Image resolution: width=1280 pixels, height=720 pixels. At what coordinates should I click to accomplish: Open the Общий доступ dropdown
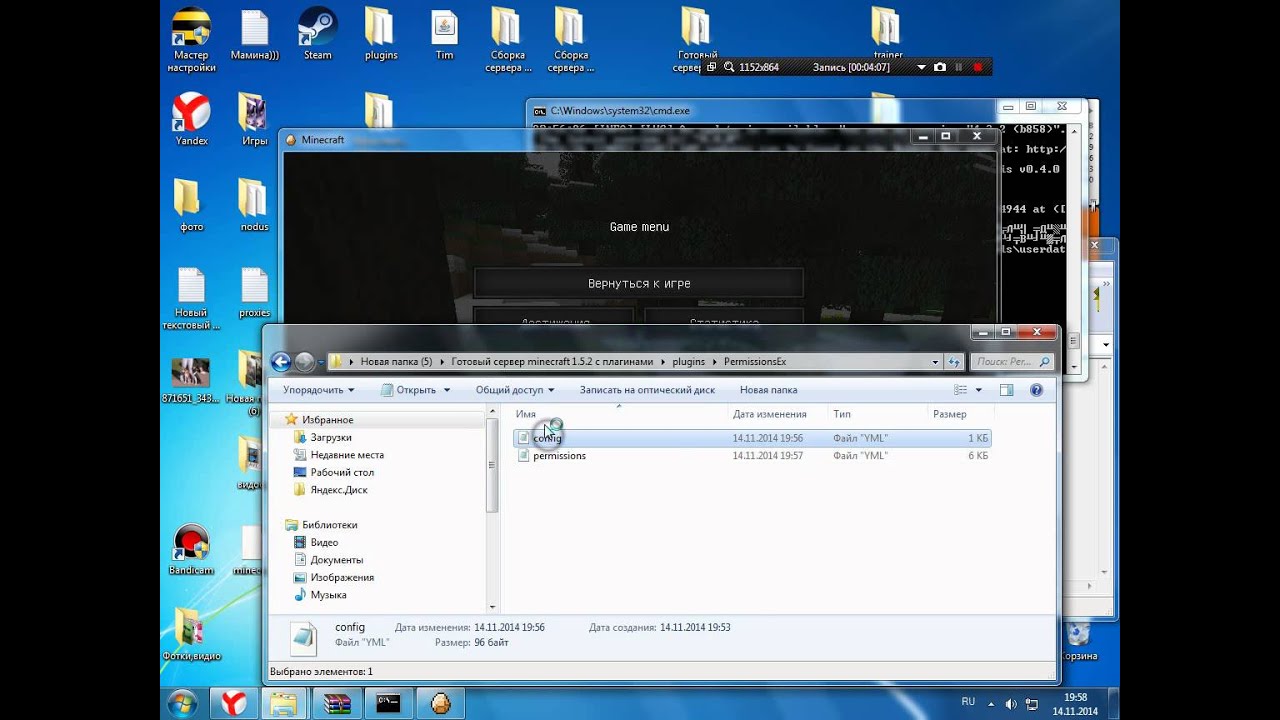coord(515,390)
